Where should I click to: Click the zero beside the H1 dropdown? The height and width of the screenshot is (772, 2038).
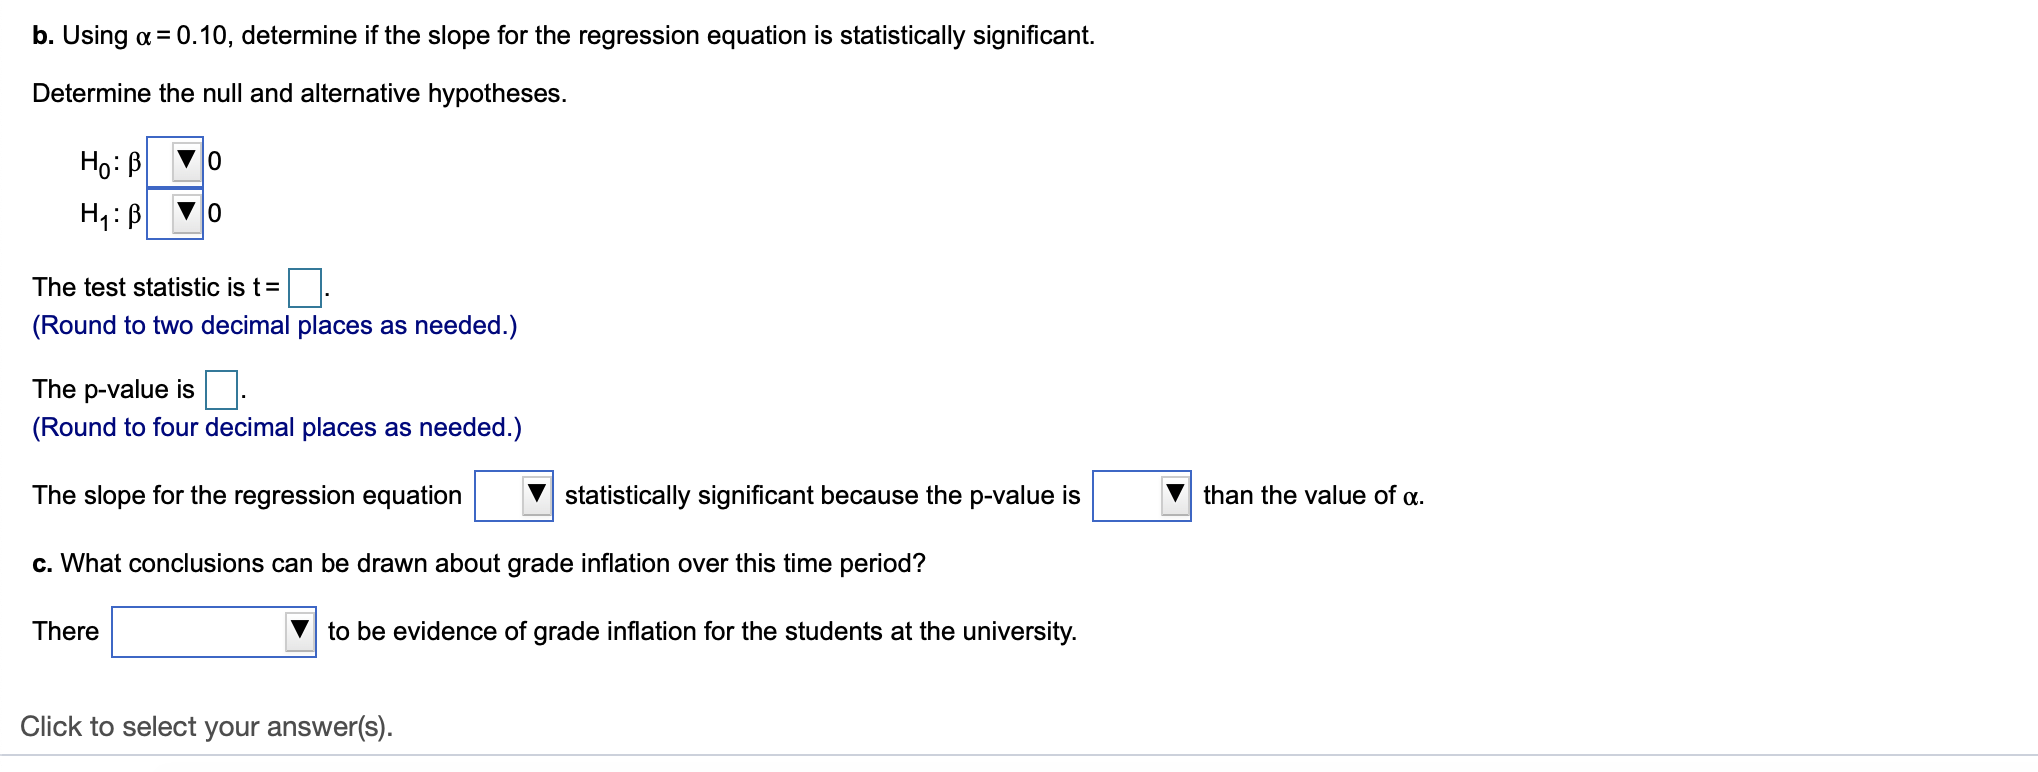(215, 213)
